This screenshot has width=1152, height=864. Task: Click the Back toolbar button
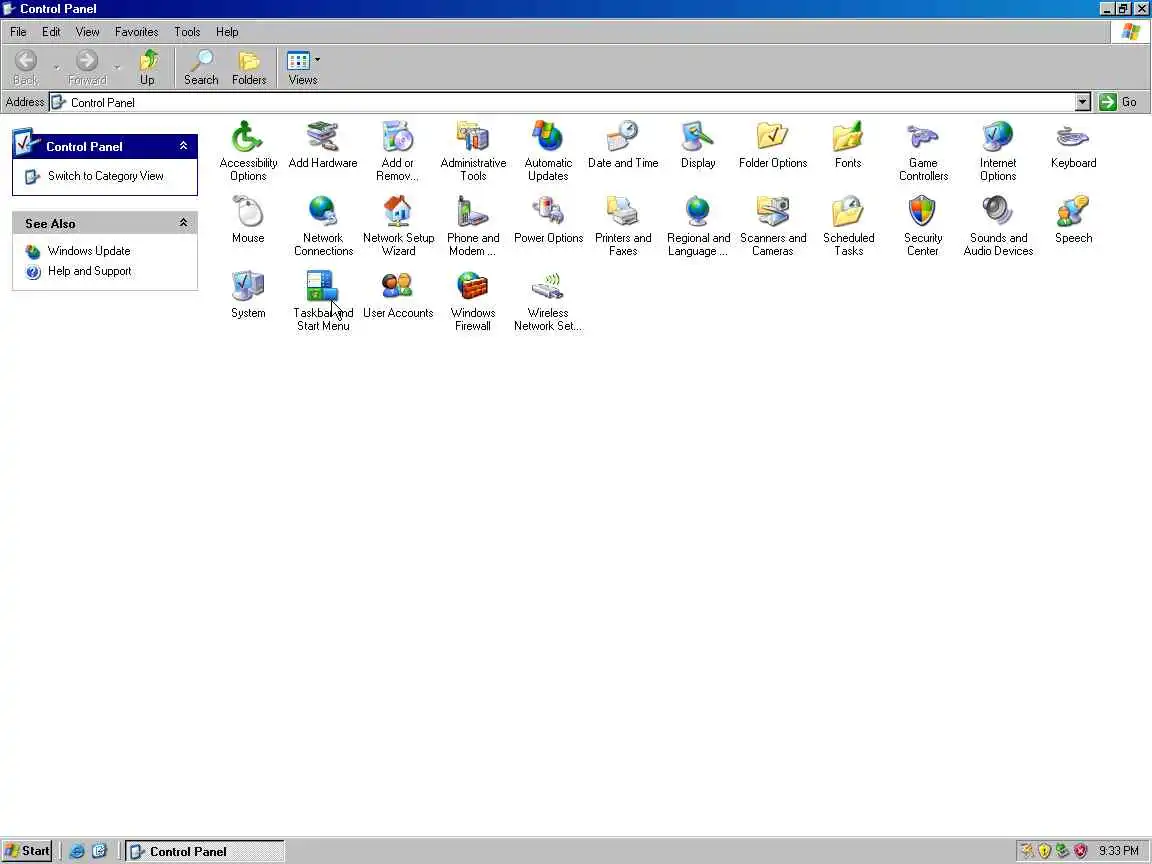click(26, 68)
